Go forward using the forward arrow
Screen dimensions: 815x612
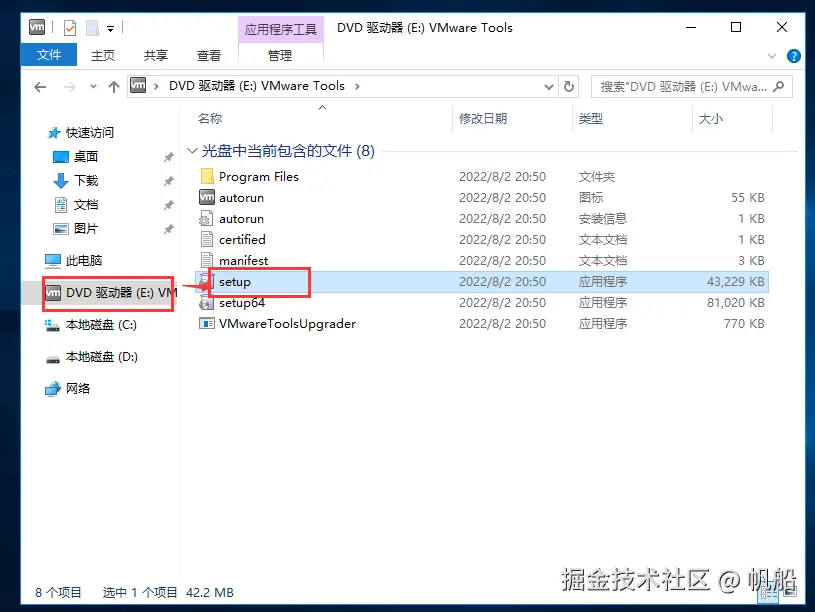click(69, 87)
